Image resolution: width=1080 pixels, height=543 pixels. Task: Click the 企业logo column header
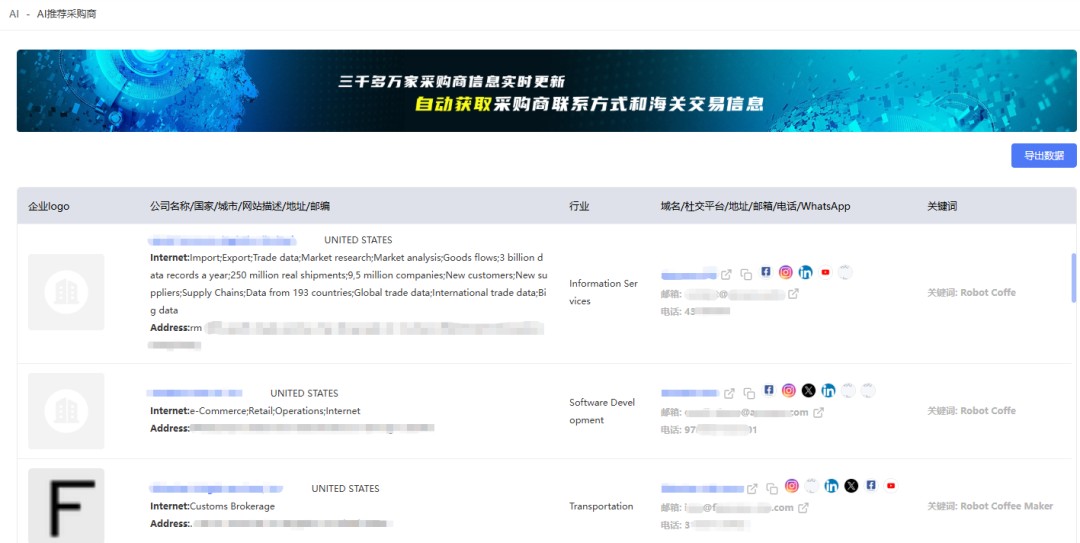click(x=49, y=206)
